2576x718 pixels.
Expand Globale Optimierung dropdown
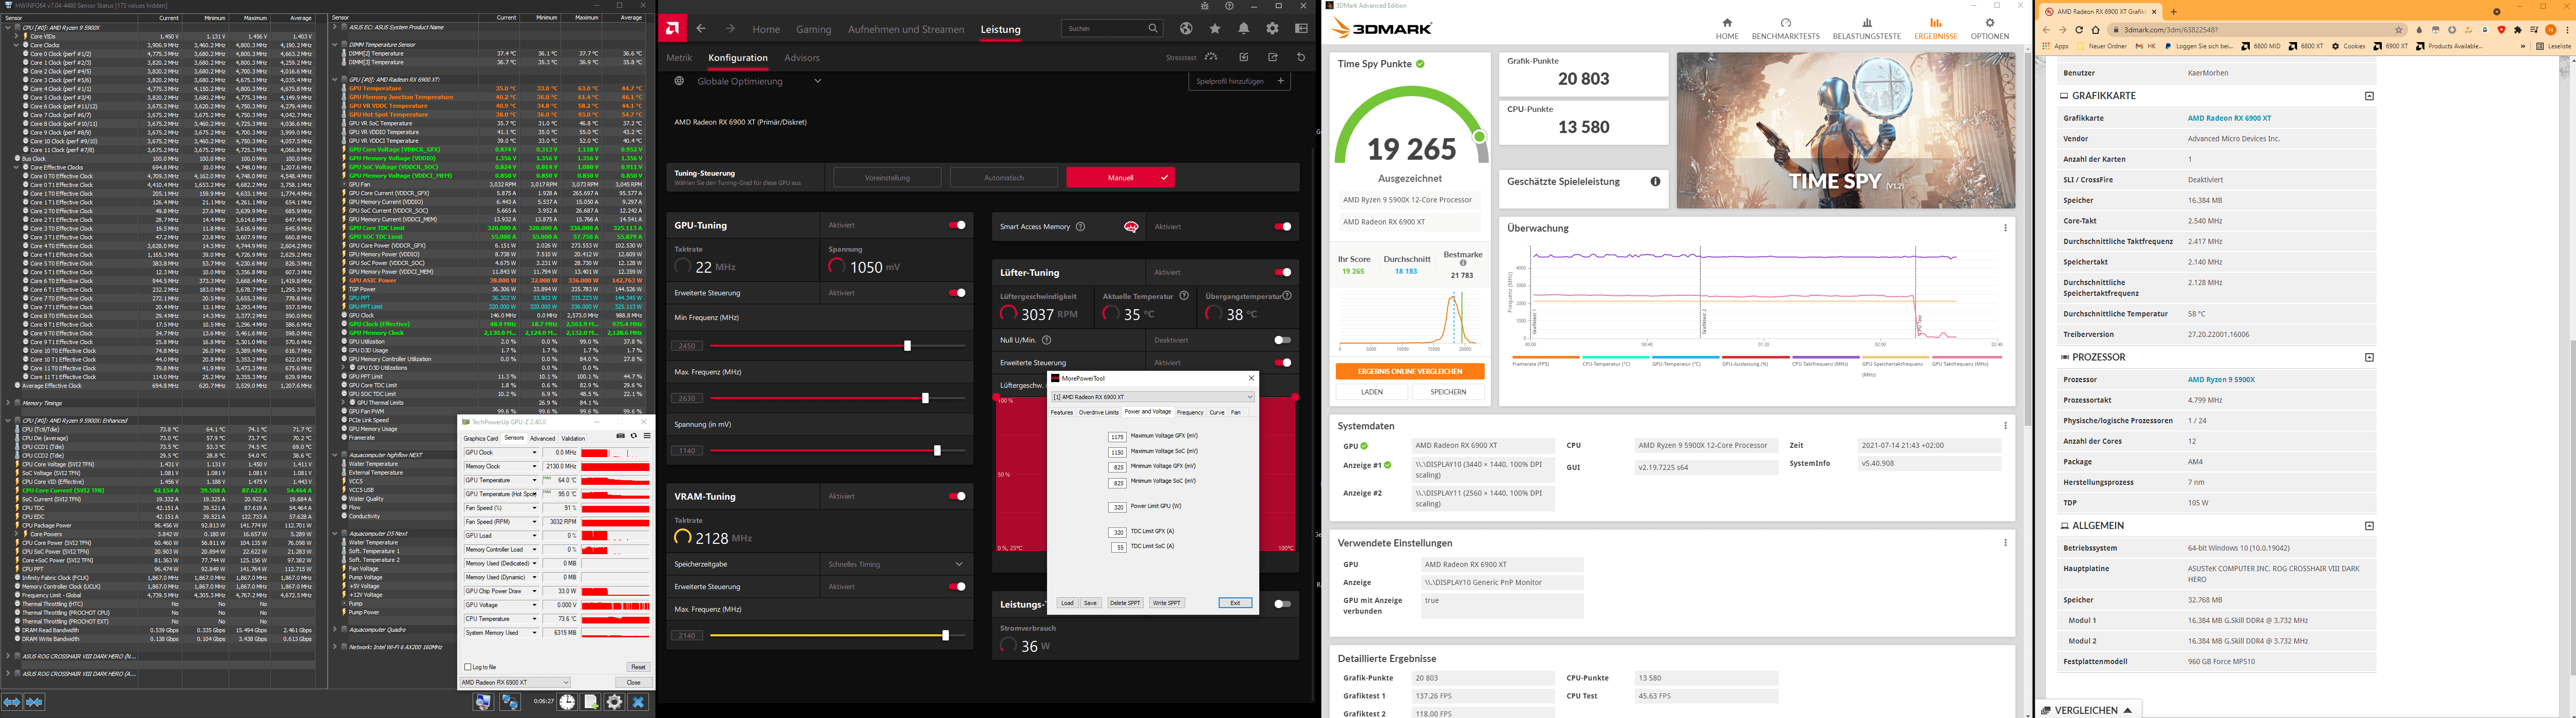(817, 81)
